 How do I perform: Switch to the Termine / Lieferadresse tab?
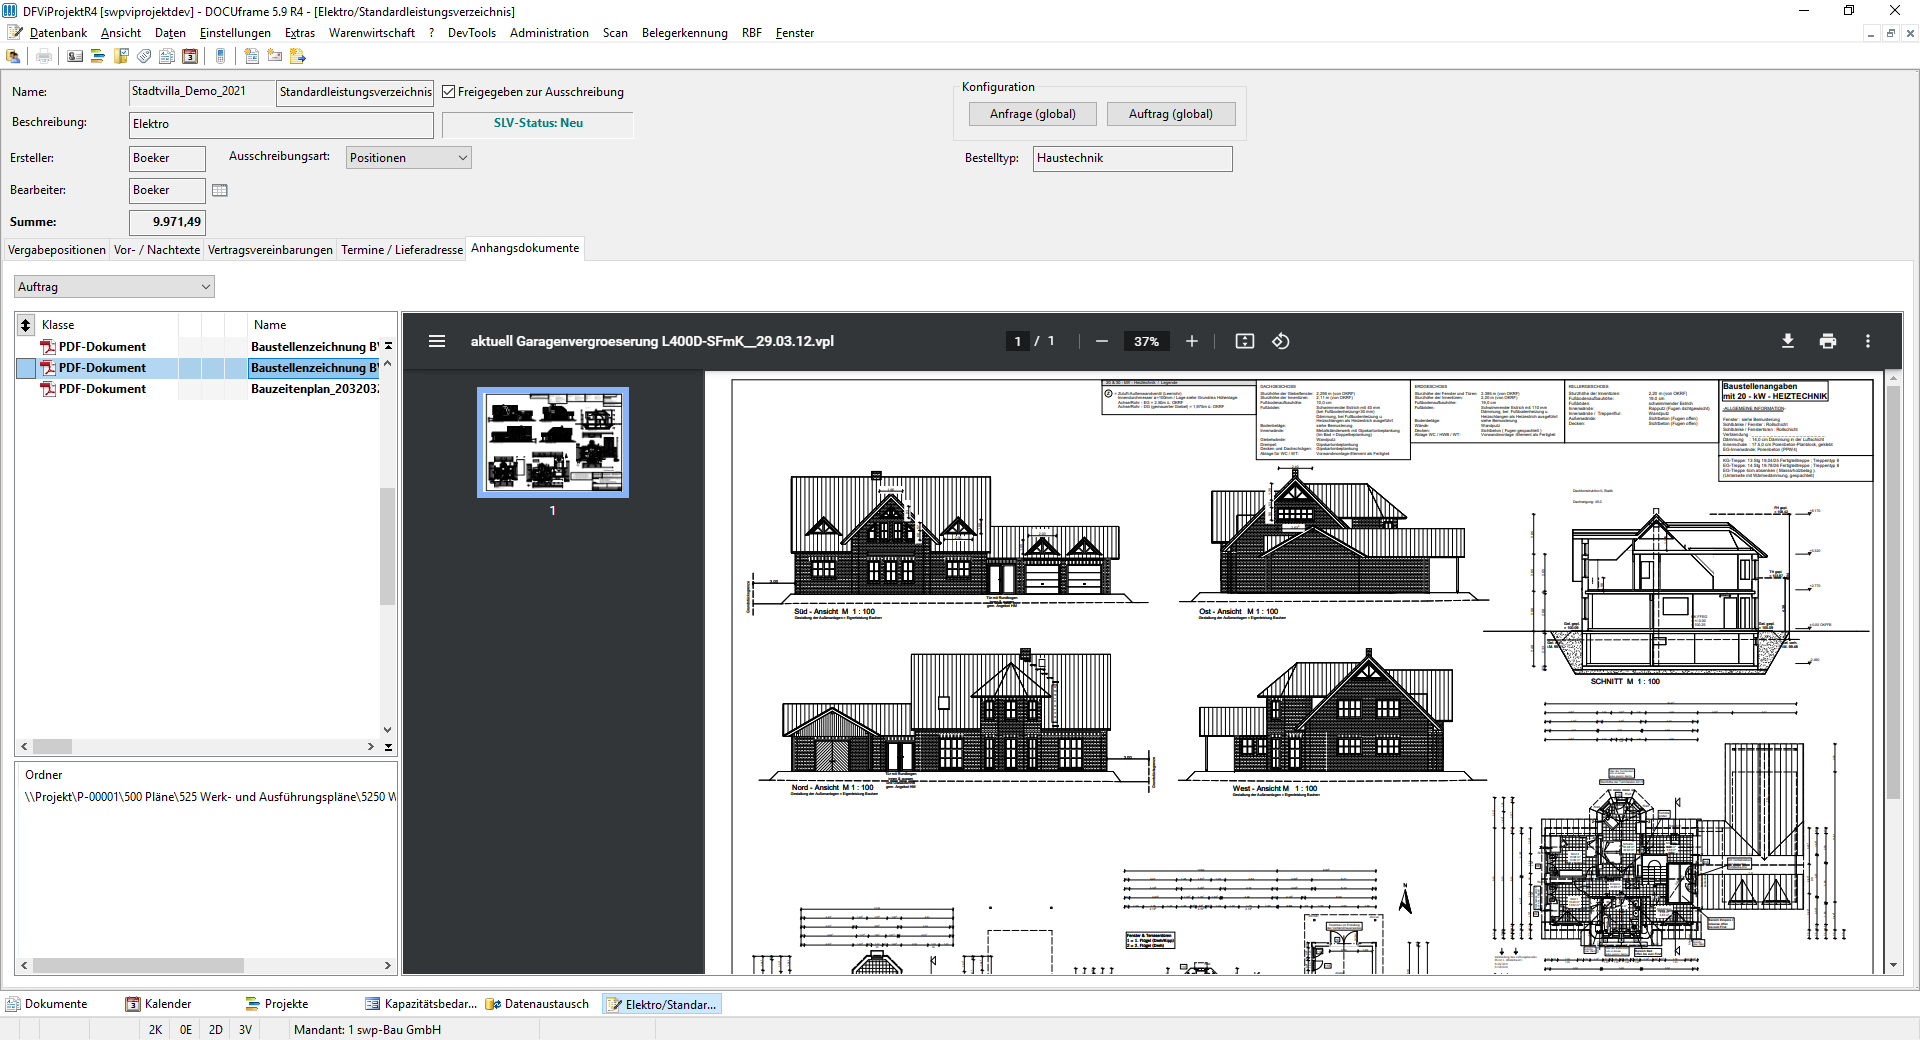(402, 250)
